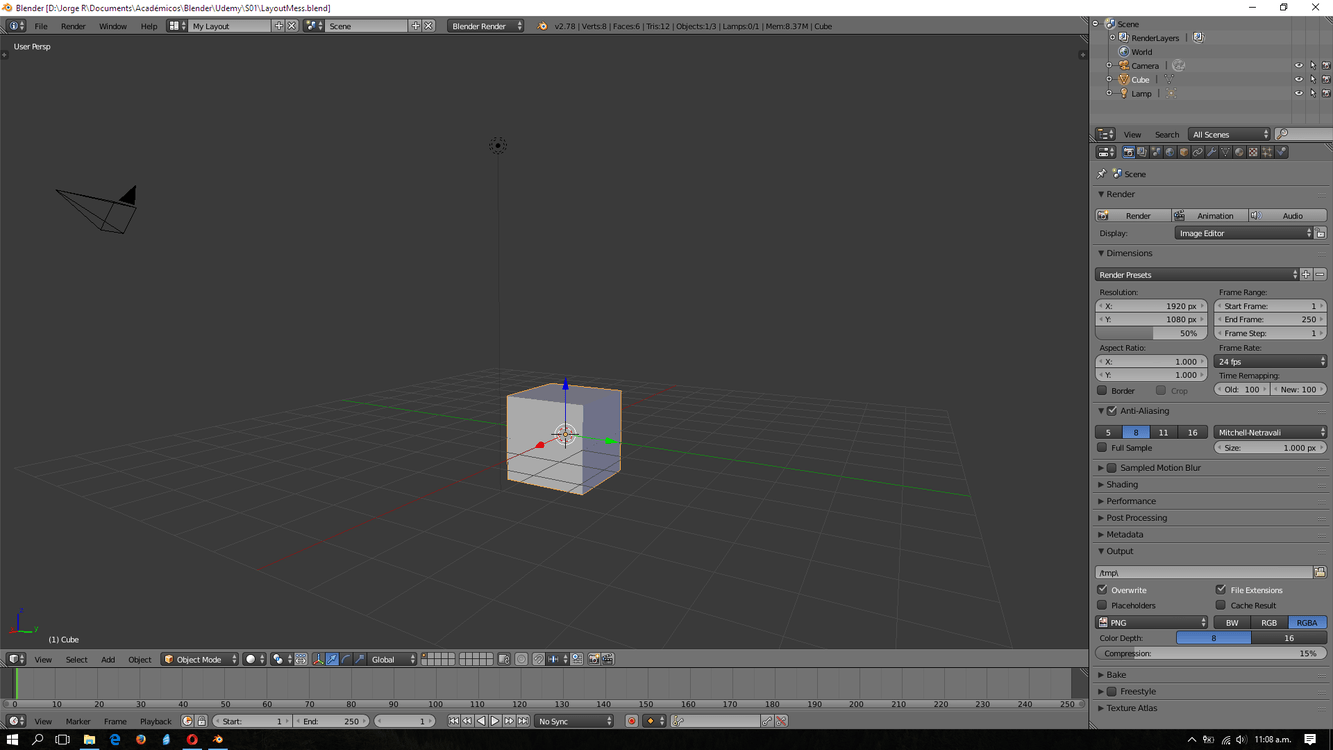This screenshot has height=750, width=1333.
Task: Open the Texture checkerboard properties icon
Action: [1253, 153]
